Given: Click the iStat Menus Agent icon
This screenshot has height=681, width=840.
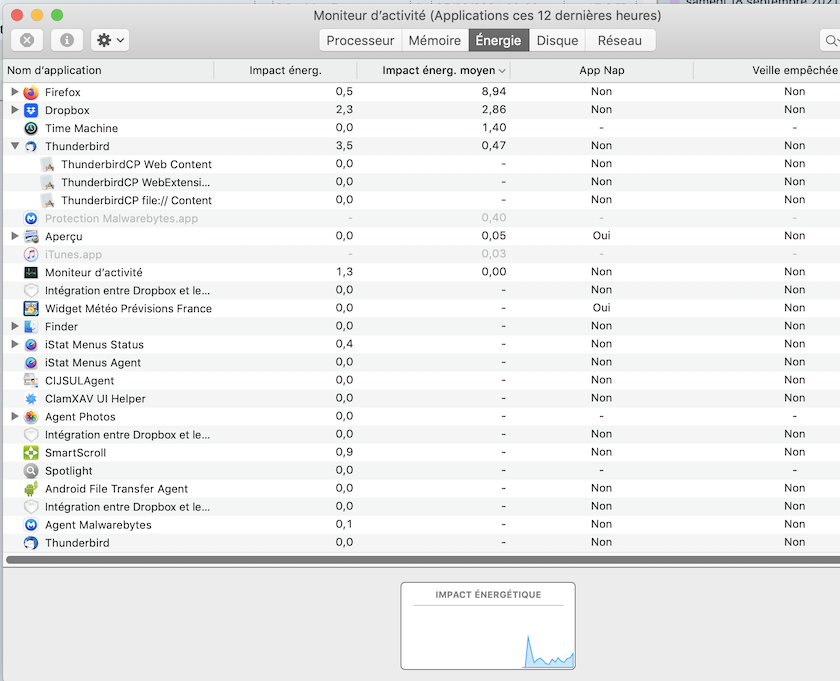Looking at the screenshot, I should [x=31, y=363].
